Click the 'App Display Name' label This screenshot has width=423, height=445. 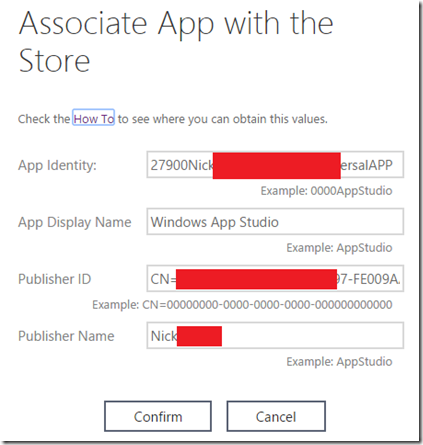tap(75, 222)
